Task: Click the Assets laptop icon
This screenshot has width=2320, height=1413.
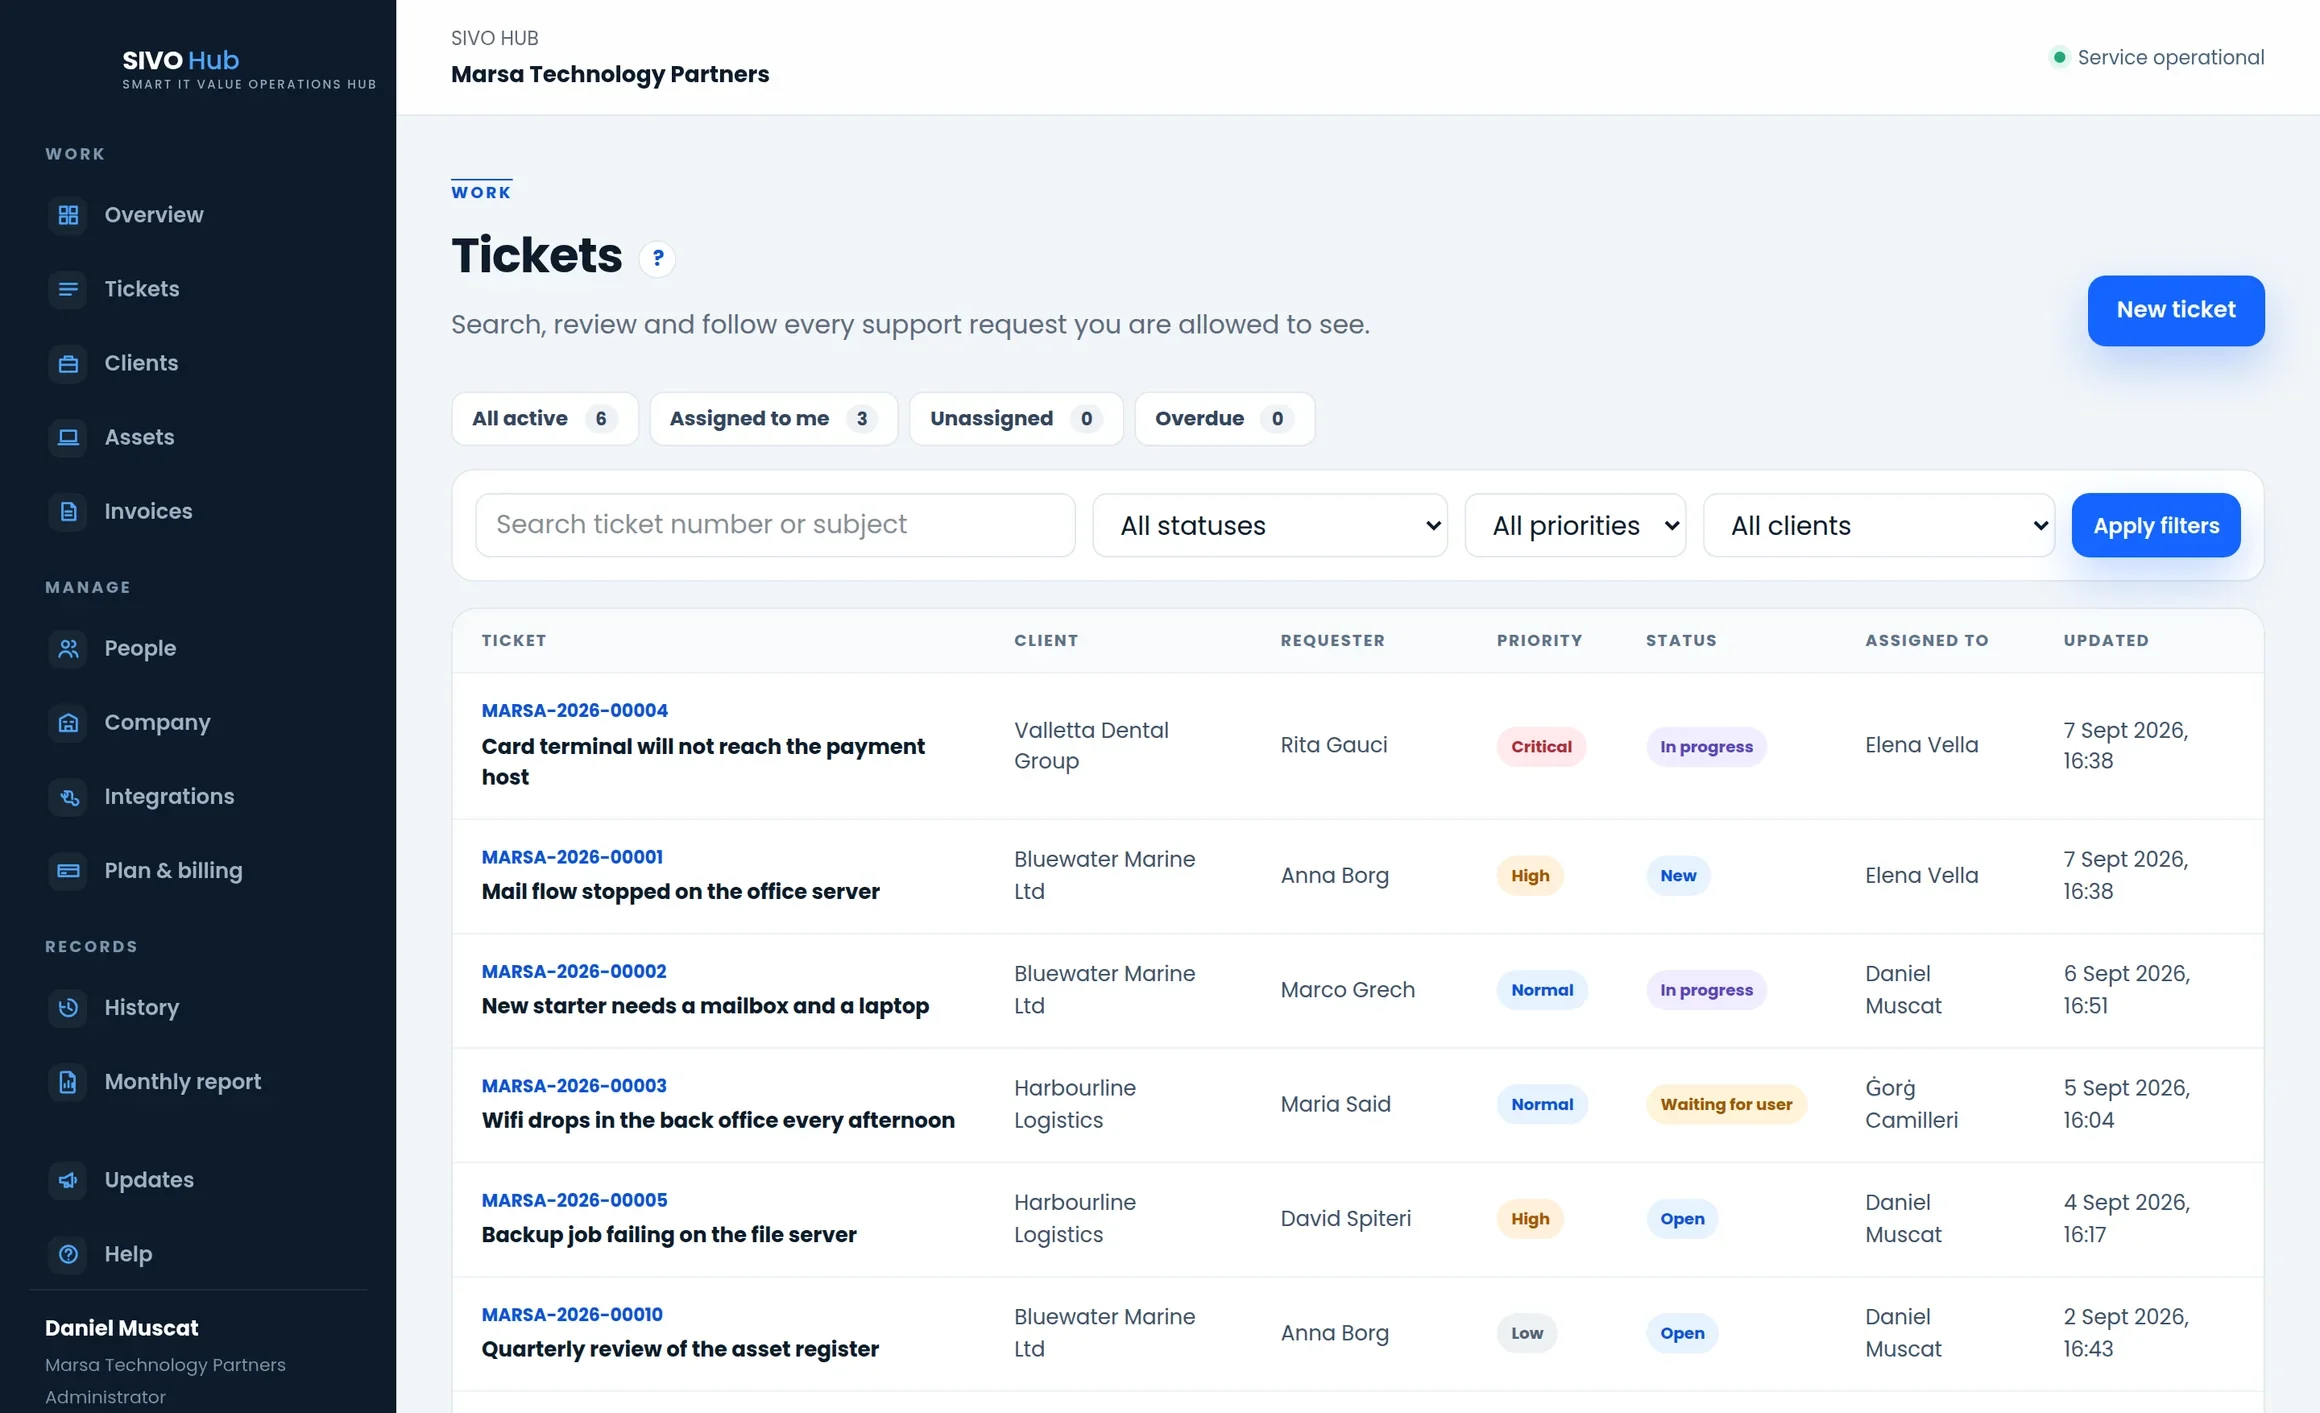Action: [x=68, y=437]
